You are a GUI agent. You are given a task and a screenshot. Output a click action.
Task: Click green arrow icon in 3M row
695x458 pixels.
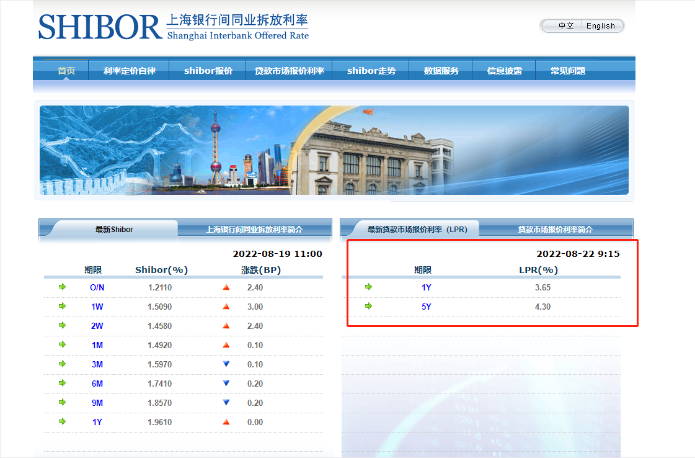pos(62,364)
